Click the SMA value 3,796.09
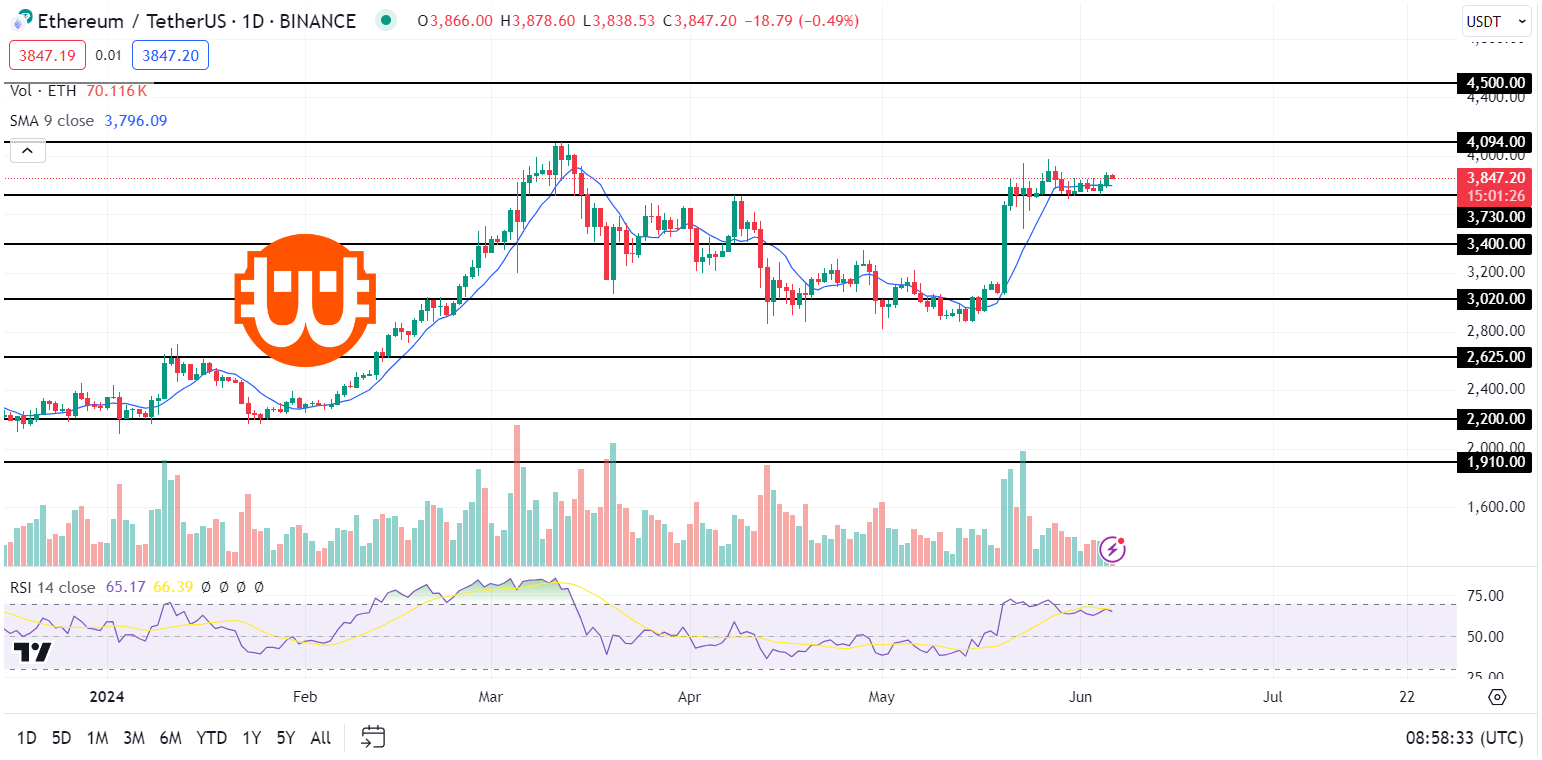This screenshot has width=1542, height=760. click(136, 121)
